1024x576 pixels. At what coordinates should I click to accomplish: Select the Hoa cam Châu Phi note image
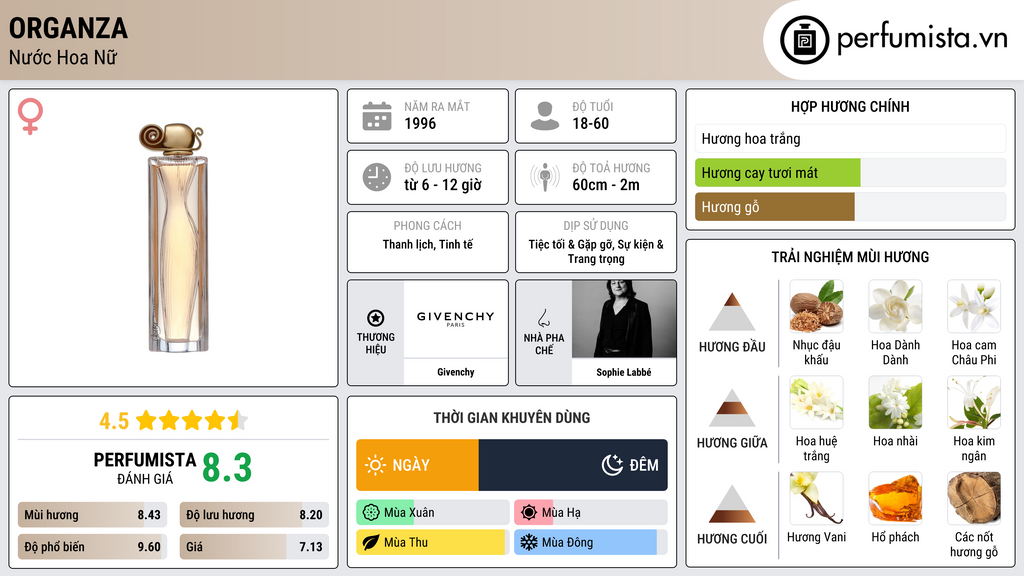tap(974, 307)
